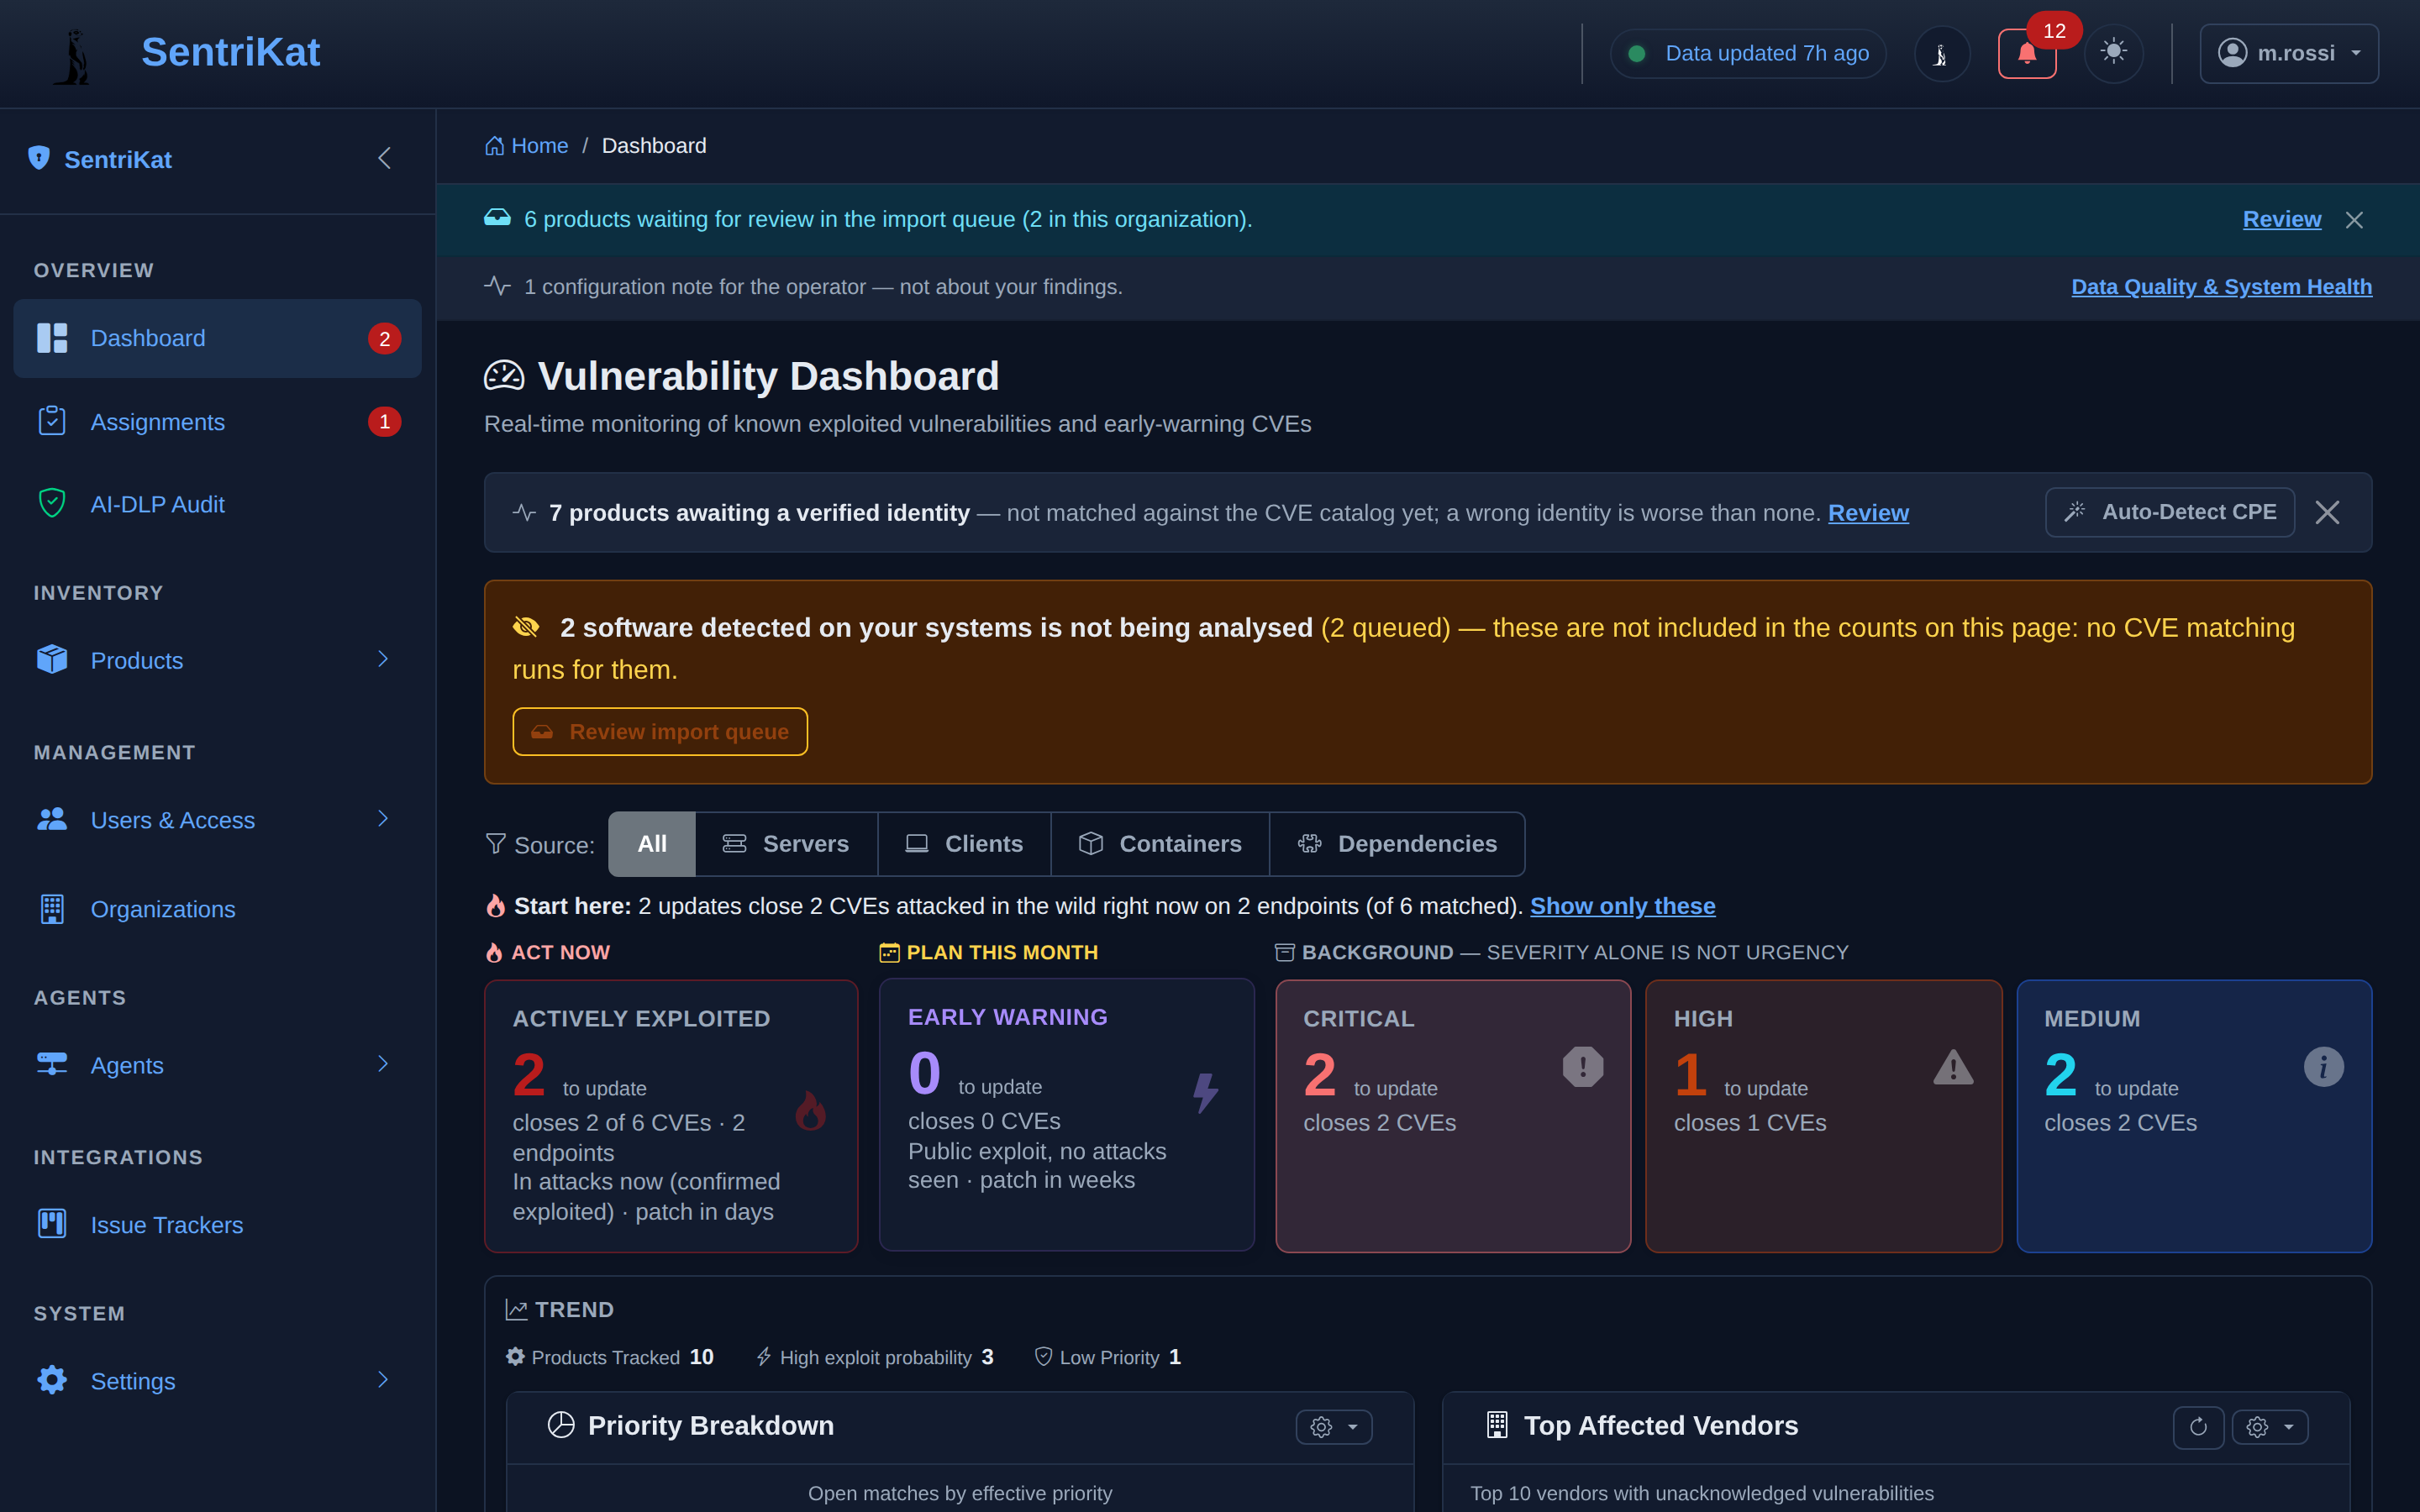Open Top Affected Vendors settings dropdown
Viewport: 2420px width, 1512px height.
[2270, 1427]
